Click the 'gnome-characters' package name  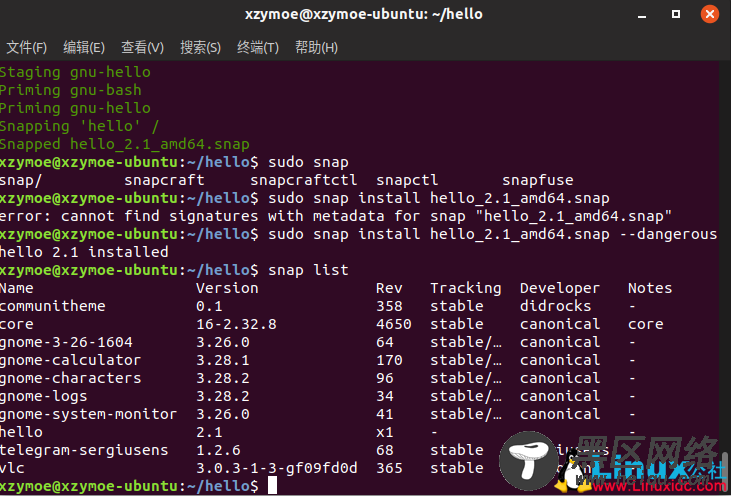click(x=70, y=378)
